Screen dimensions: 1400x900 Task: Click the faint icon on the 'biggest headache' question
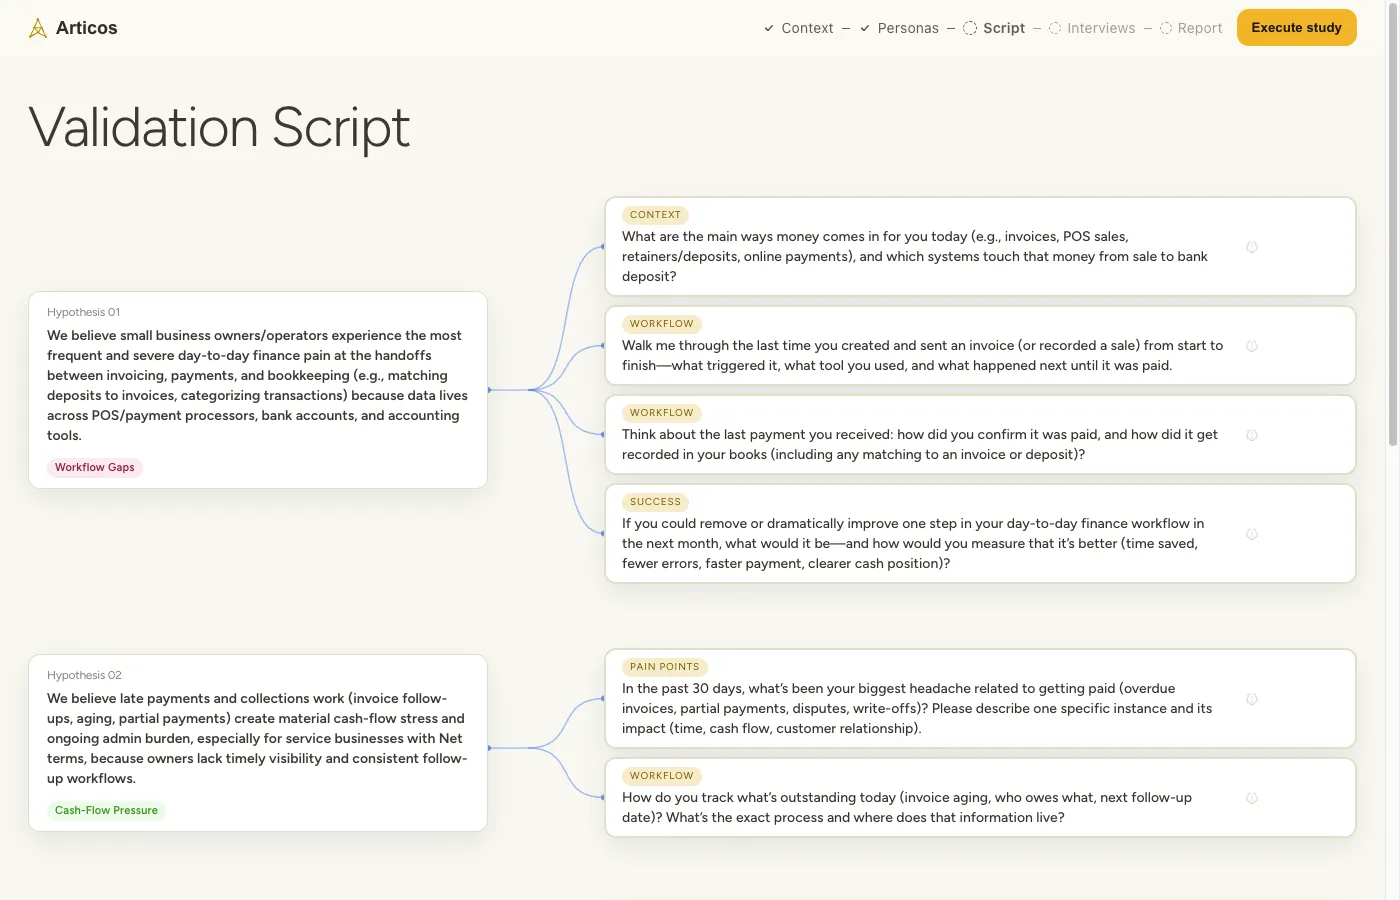[1251, 699]
